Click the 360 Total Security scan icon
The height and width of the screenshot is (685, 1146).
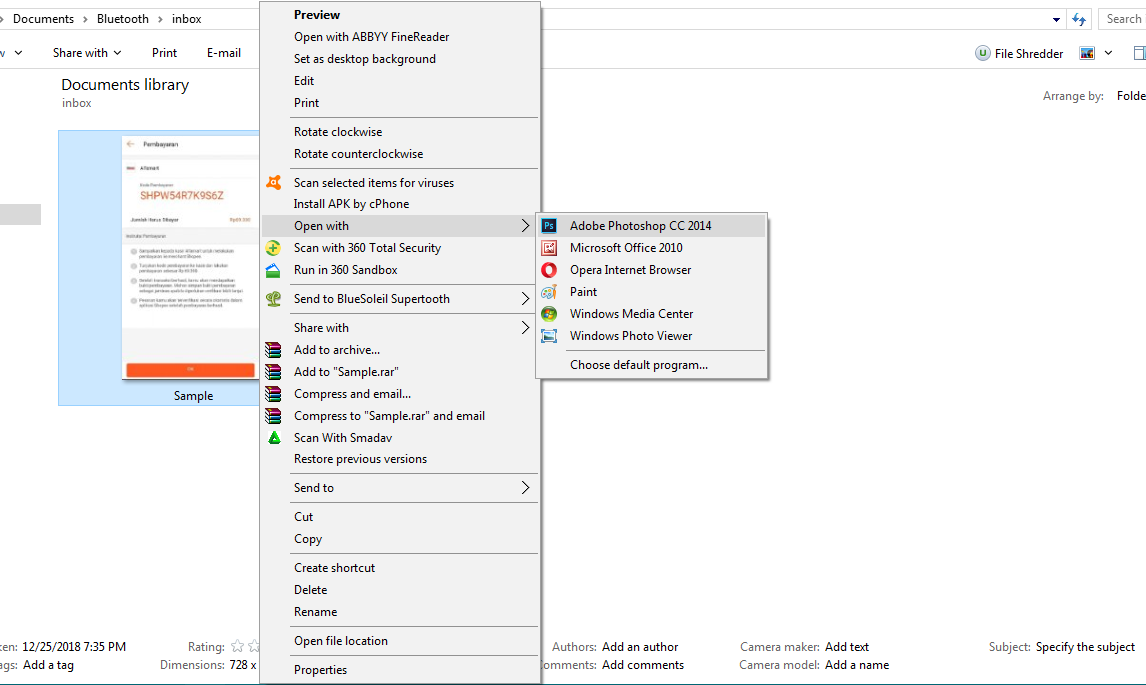click(x=273, y=248)
